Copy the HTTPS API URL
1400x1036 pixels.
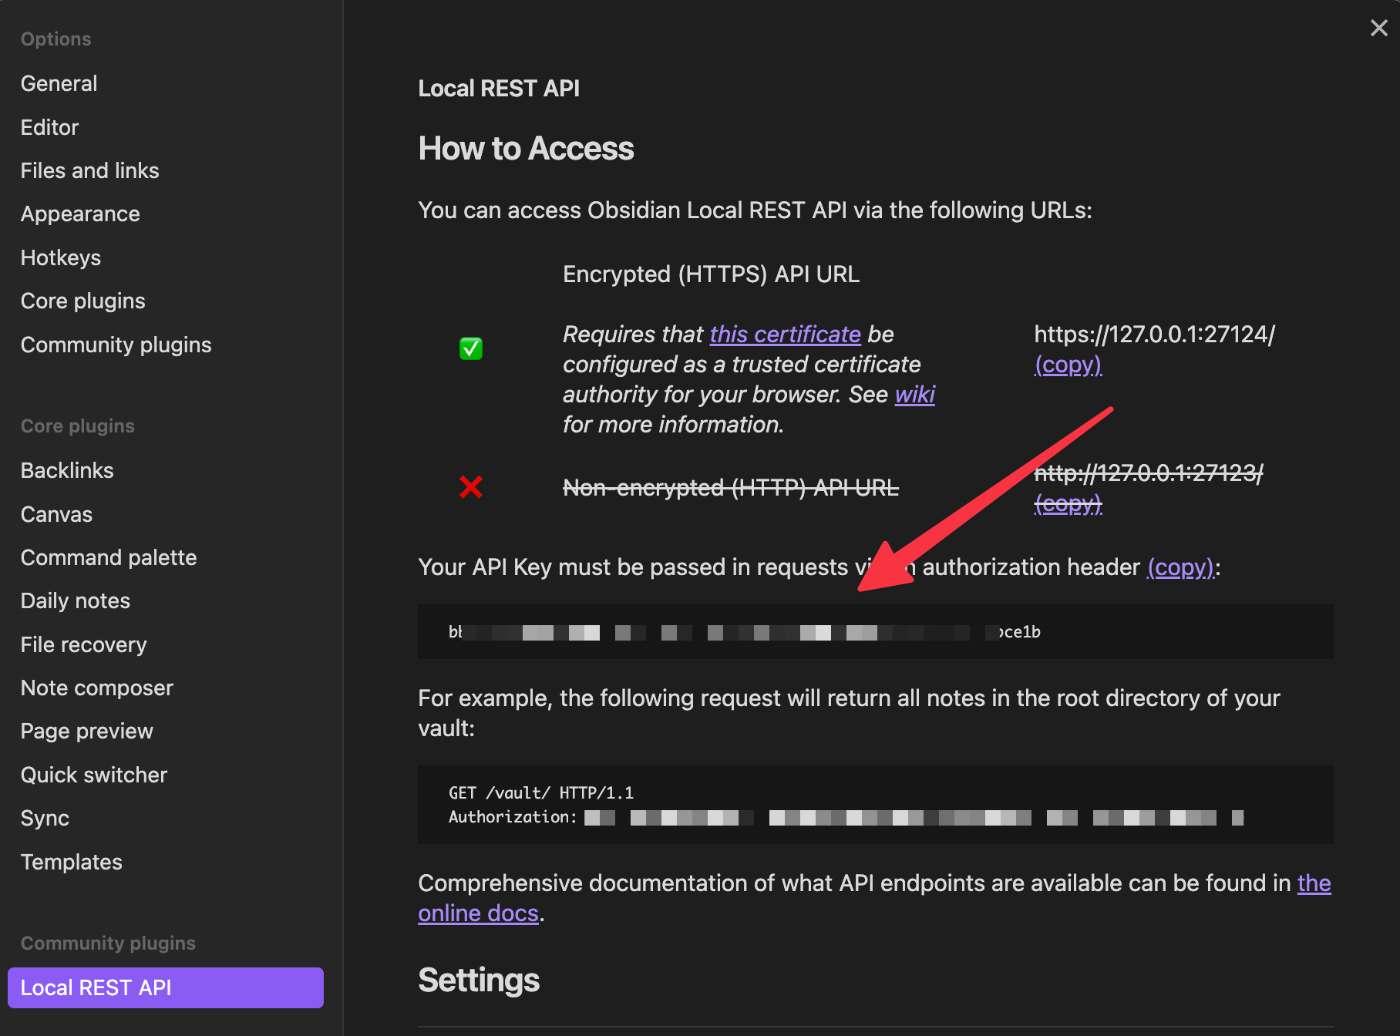pyautogui.click(x=1068, y=365)
